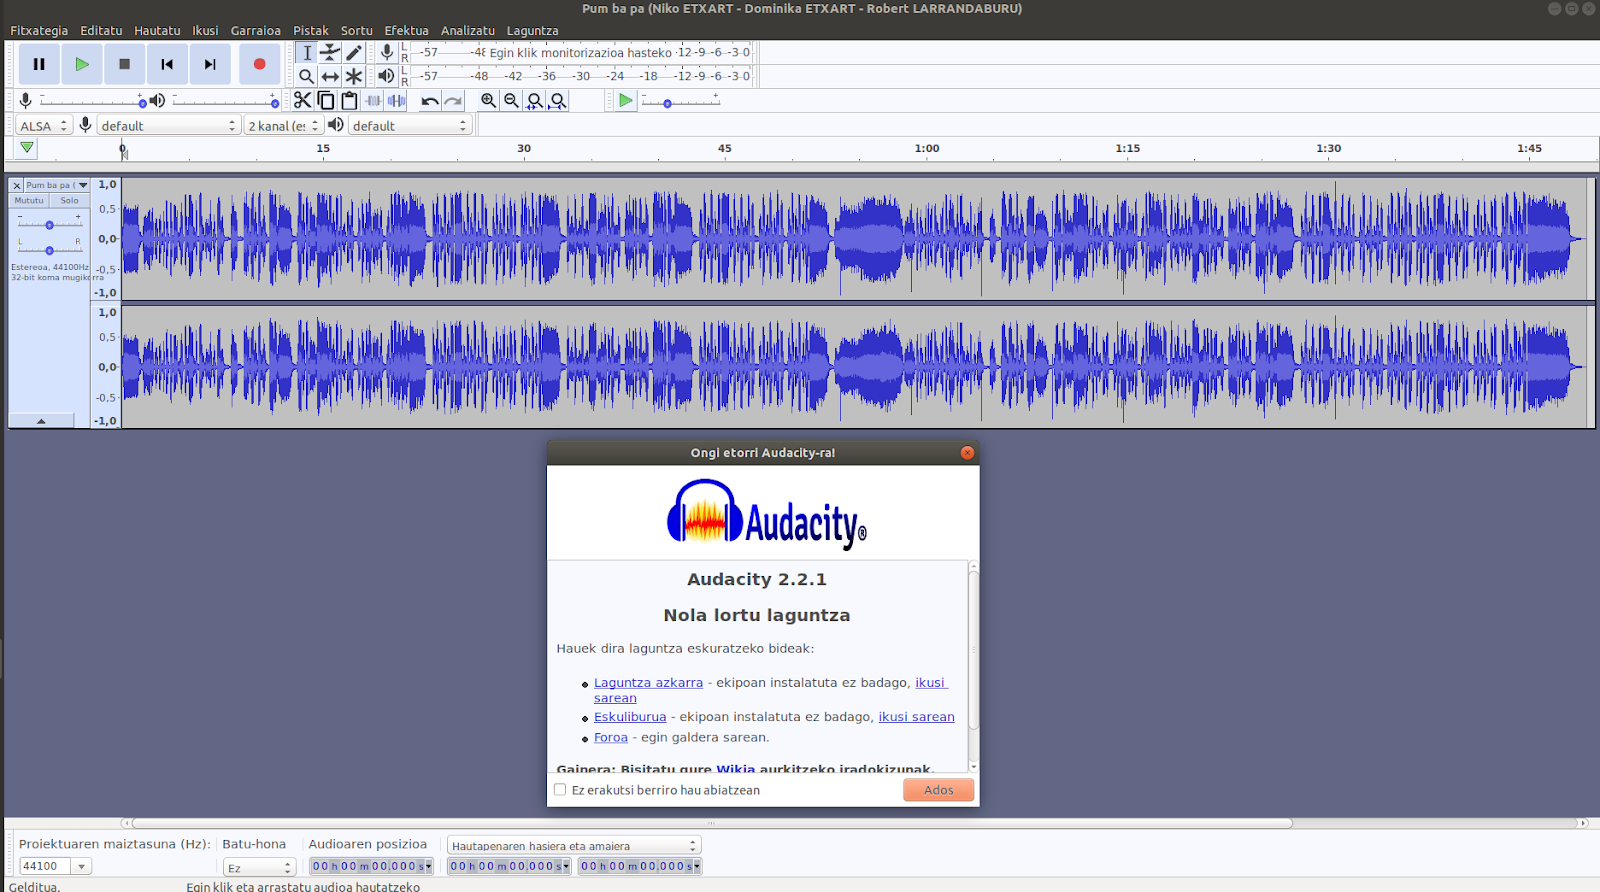1600x892 pixels.
Task: Pause playback with the Pause button
Action: tap(39, 64)
